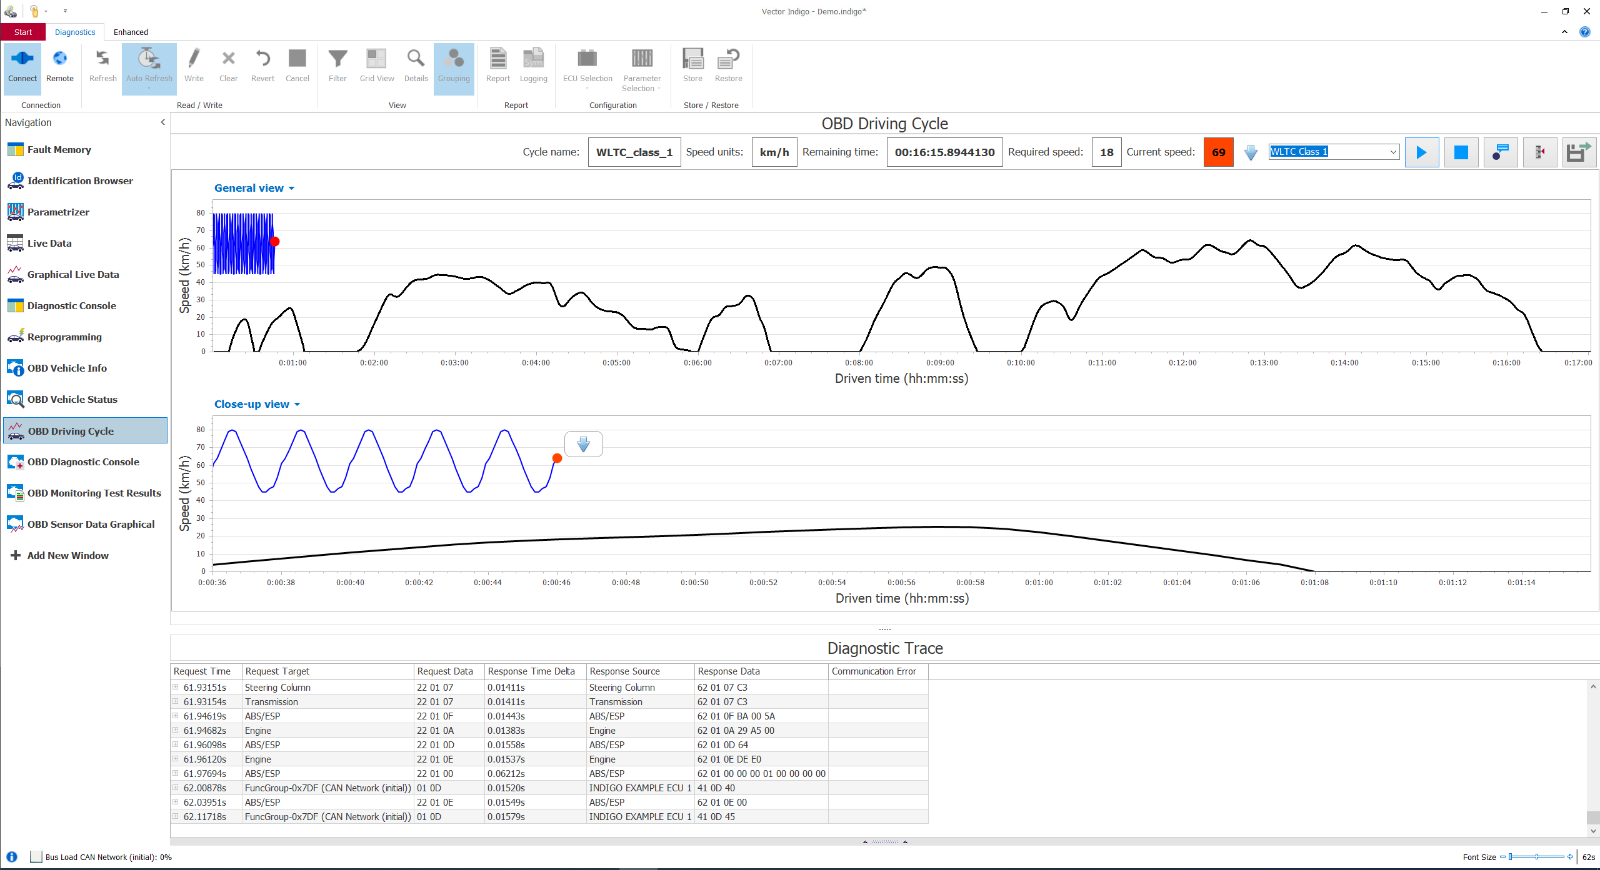
Task: Collapse the Navigation panel
Action: coord(163,123)
